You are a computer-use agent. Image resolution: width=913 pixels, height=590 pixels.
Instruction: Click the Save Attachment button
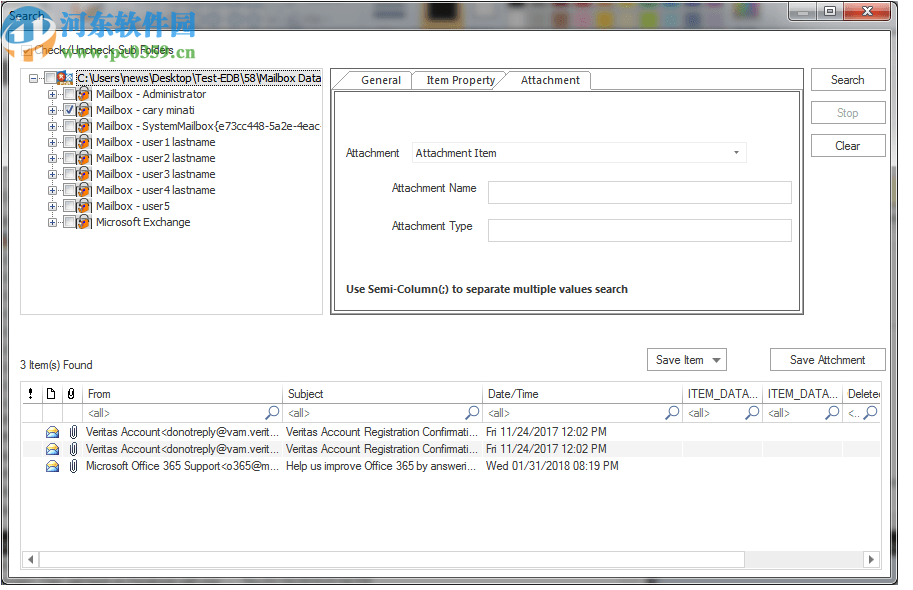coord(827,359)
